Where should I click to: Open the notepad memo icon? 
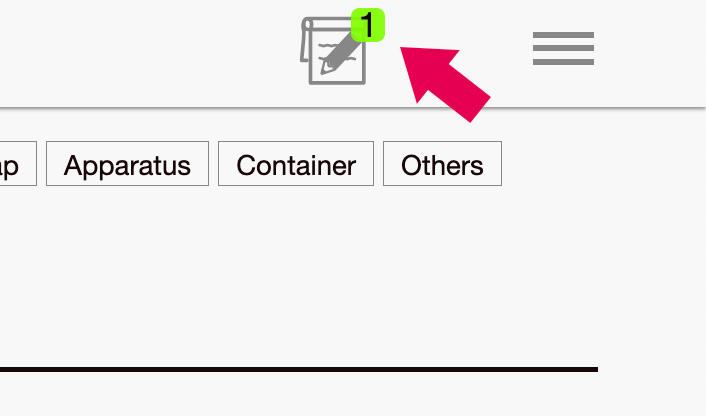333,50
